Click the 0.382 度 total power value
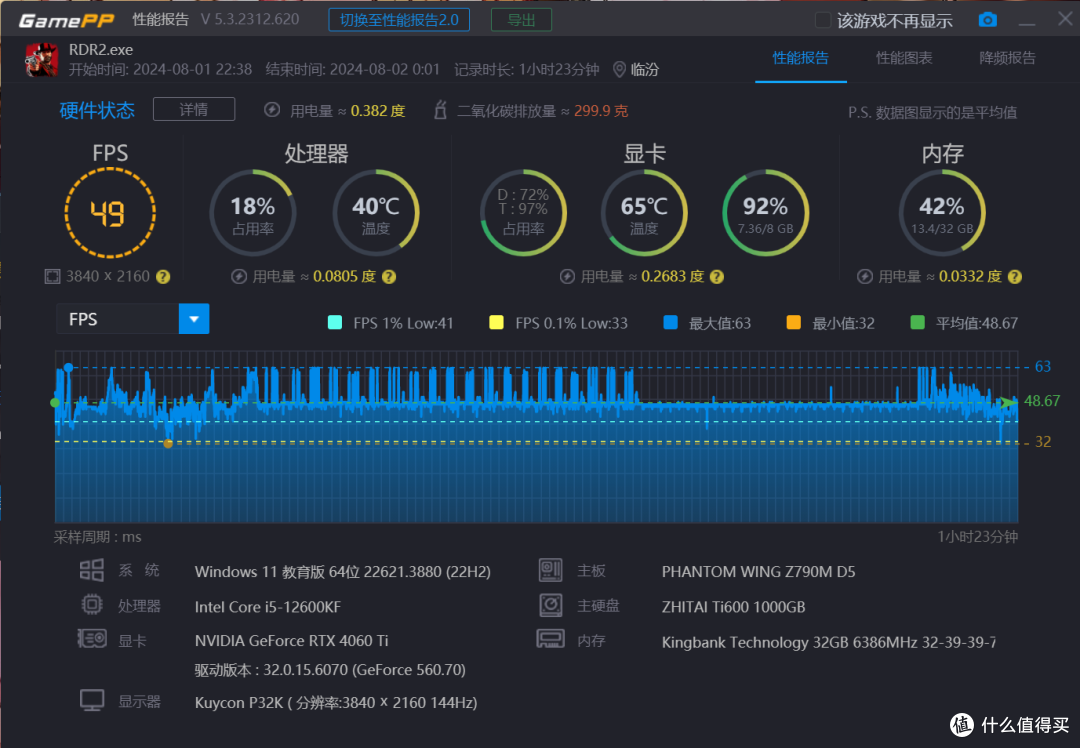 [x=378, y=111]
